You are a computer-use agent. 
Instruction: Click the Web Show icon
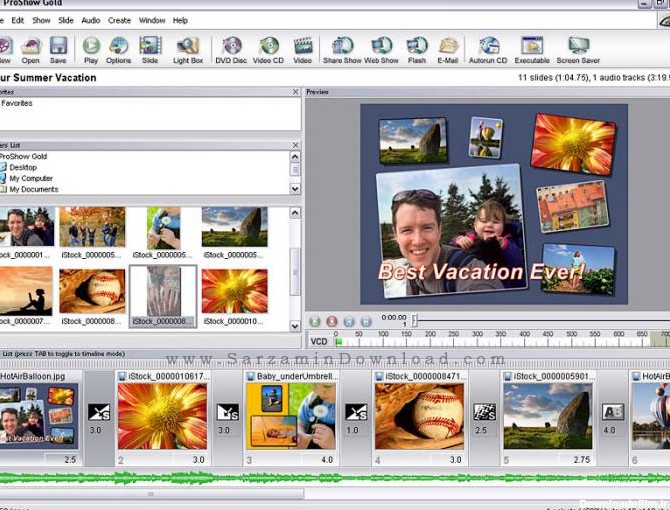click(x=381, y=50)
